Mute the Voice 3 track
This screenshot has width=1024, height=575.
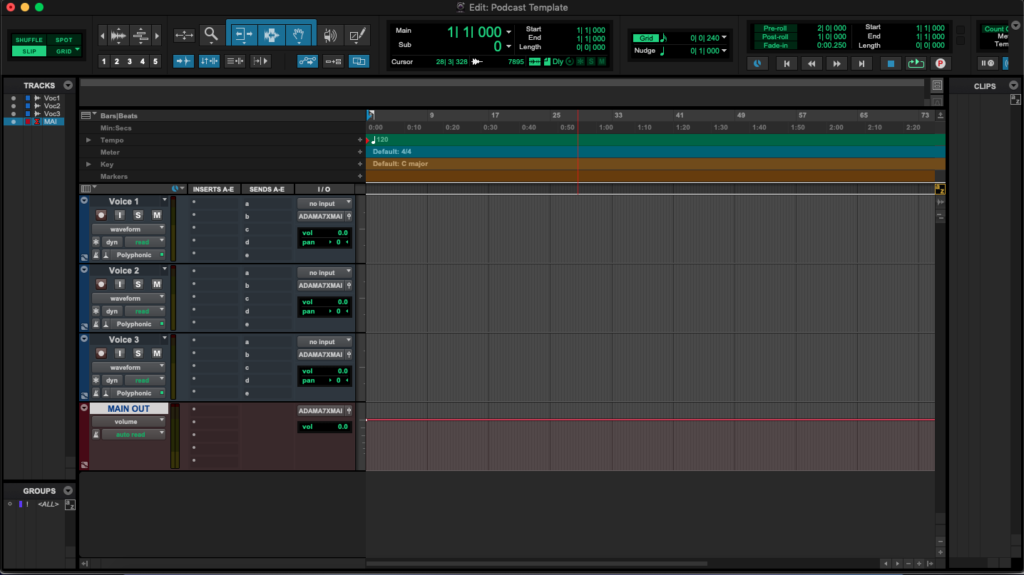[156, 353]
